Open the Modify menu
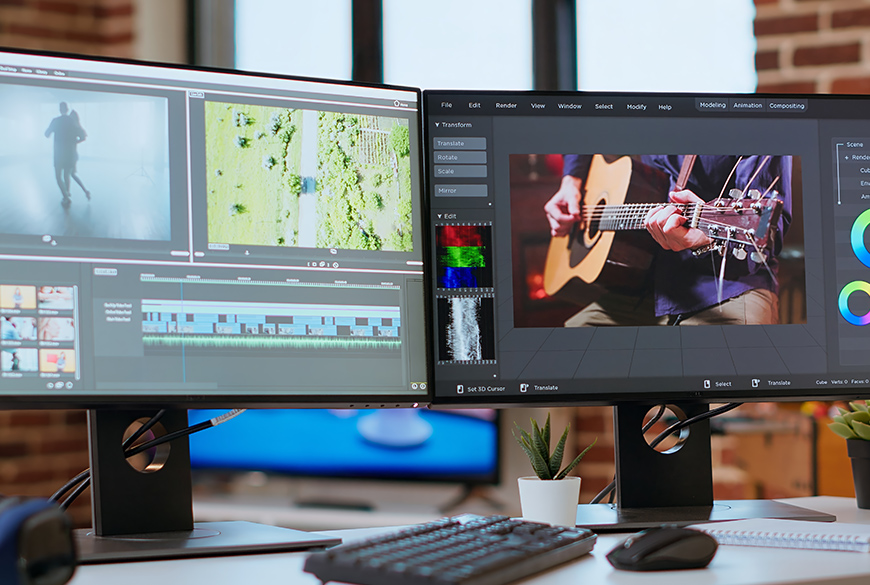The height and width of the screenshot is (585, 870). (636, 107)
